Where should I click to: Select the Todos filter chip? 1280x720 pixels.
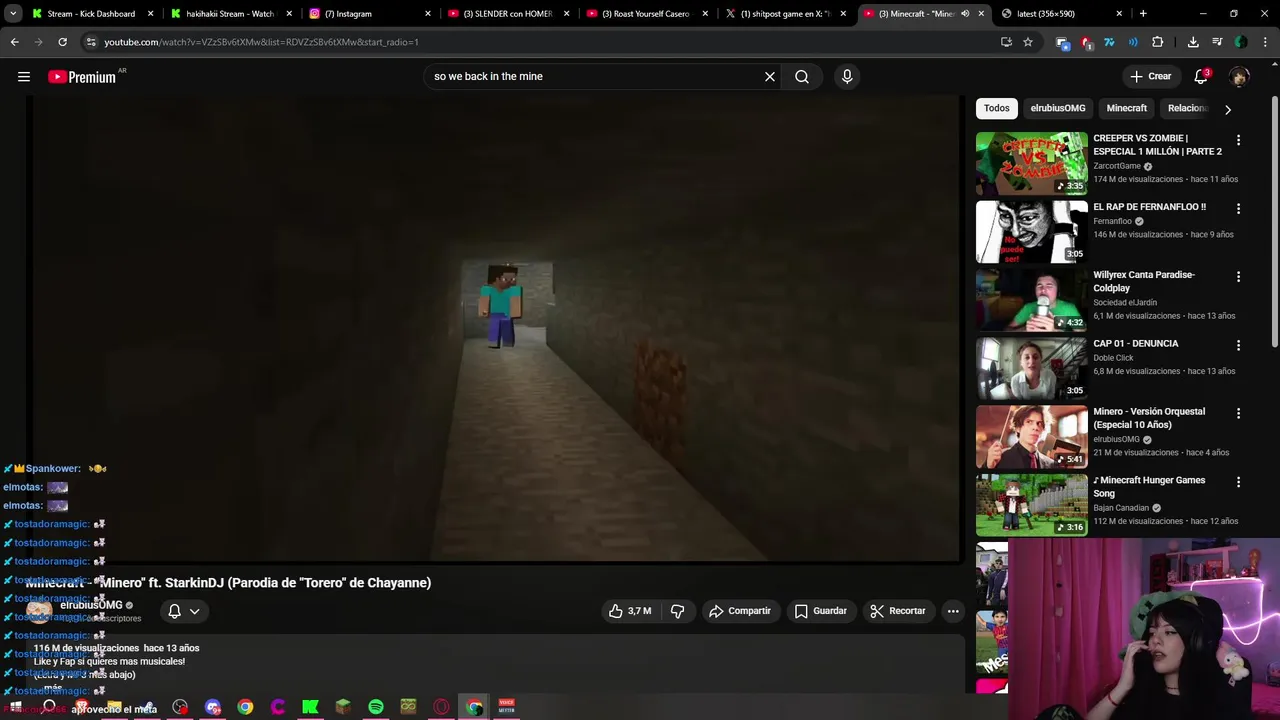[x=996, y=108]
